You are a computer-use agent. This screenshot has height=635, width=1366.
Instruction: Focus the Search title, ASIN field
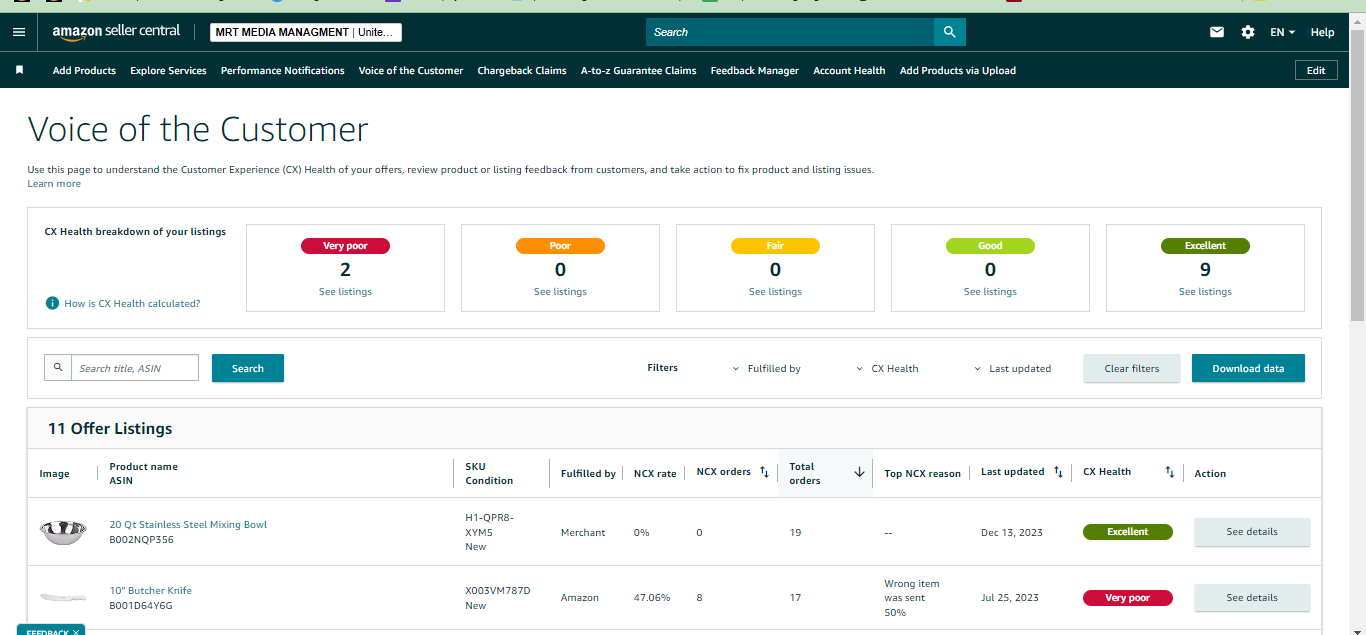135,368
